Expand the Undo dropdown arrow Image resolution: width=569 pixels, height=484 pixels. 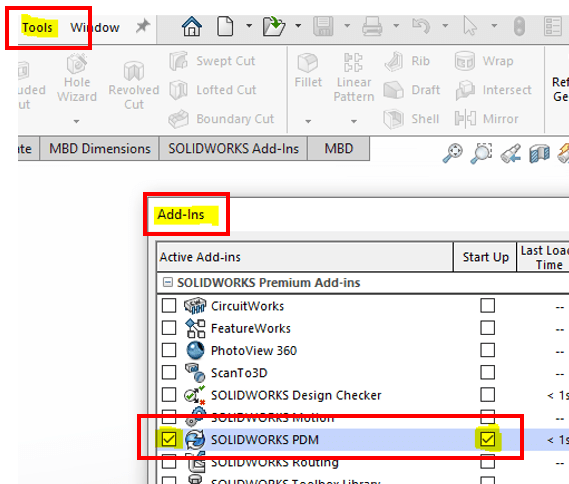click(x=445, y=25)
